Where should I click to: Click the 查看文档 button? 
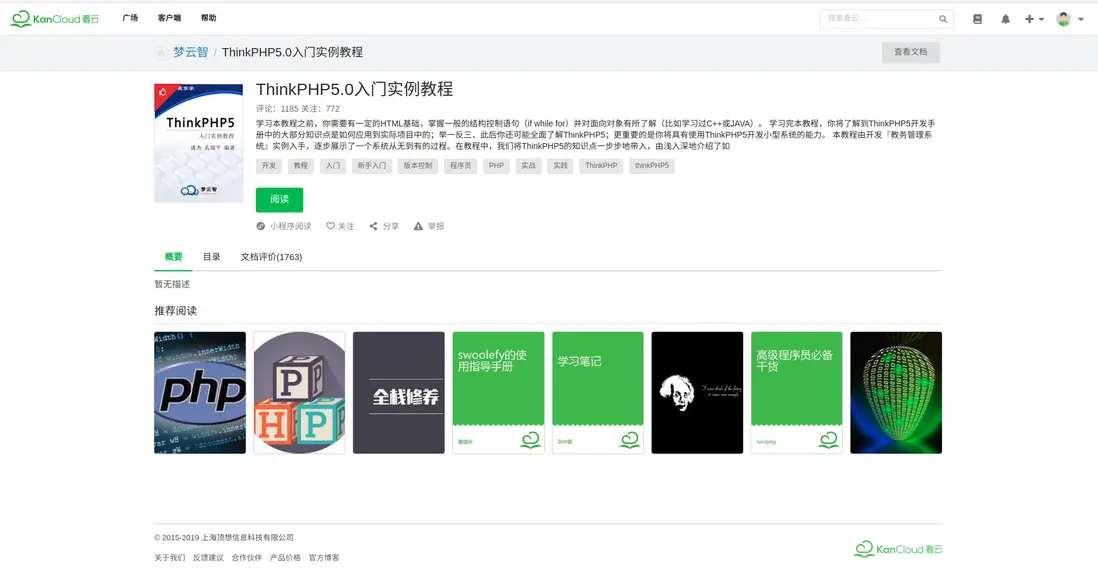coord(910,53)
